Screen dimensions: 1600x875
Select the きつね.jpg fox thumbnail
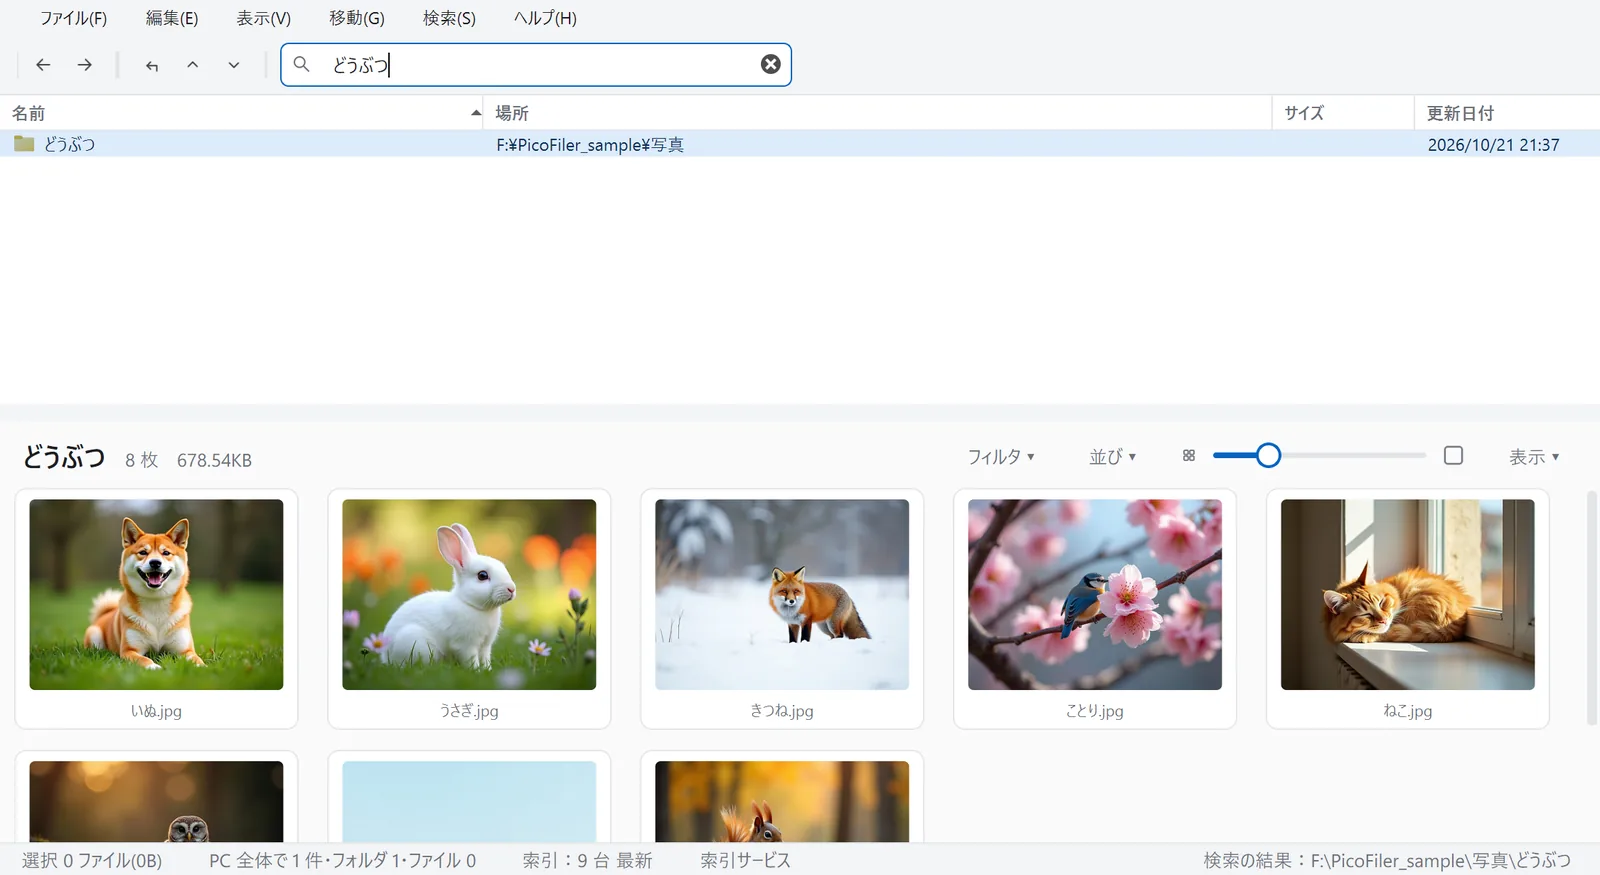click(782, 594)
